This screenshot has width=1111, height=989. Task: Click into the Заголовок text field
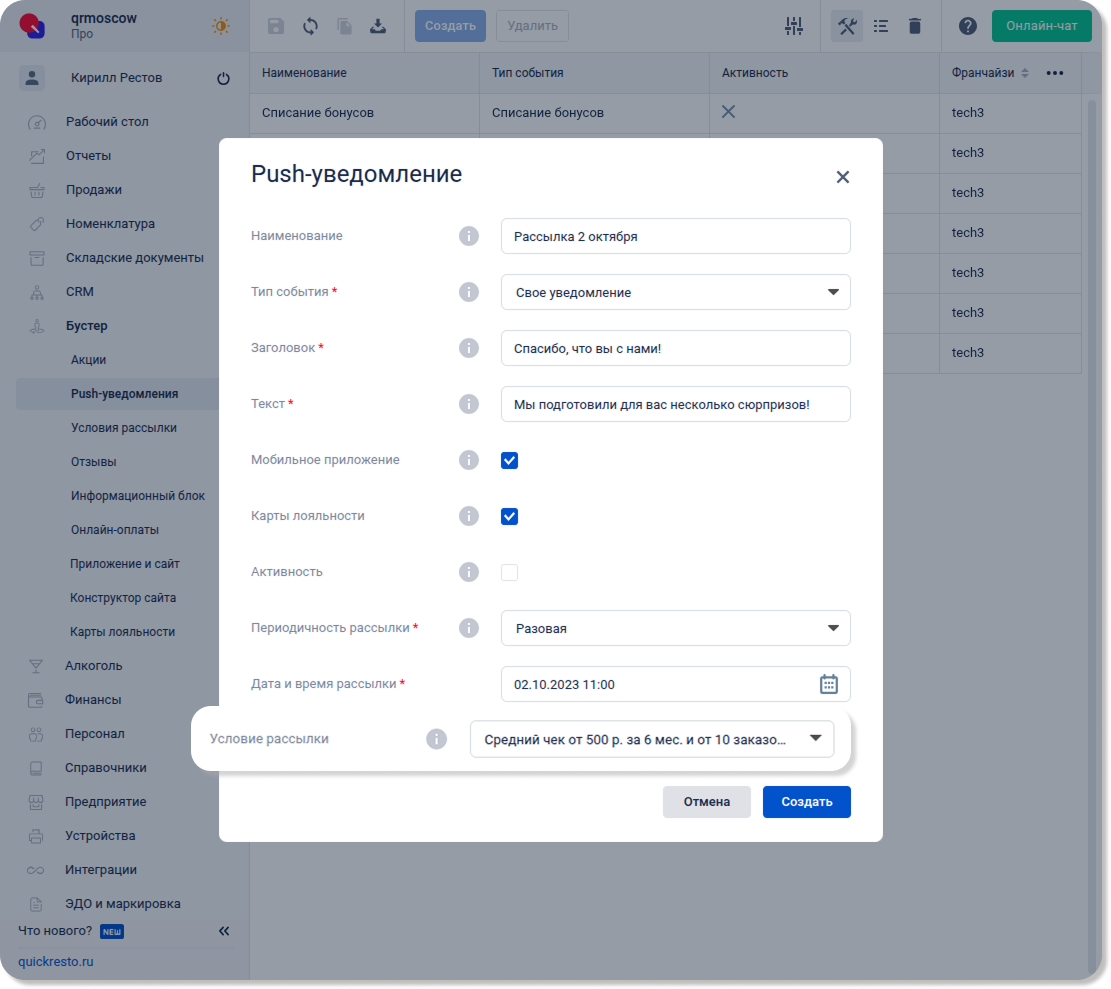[675, 348]
